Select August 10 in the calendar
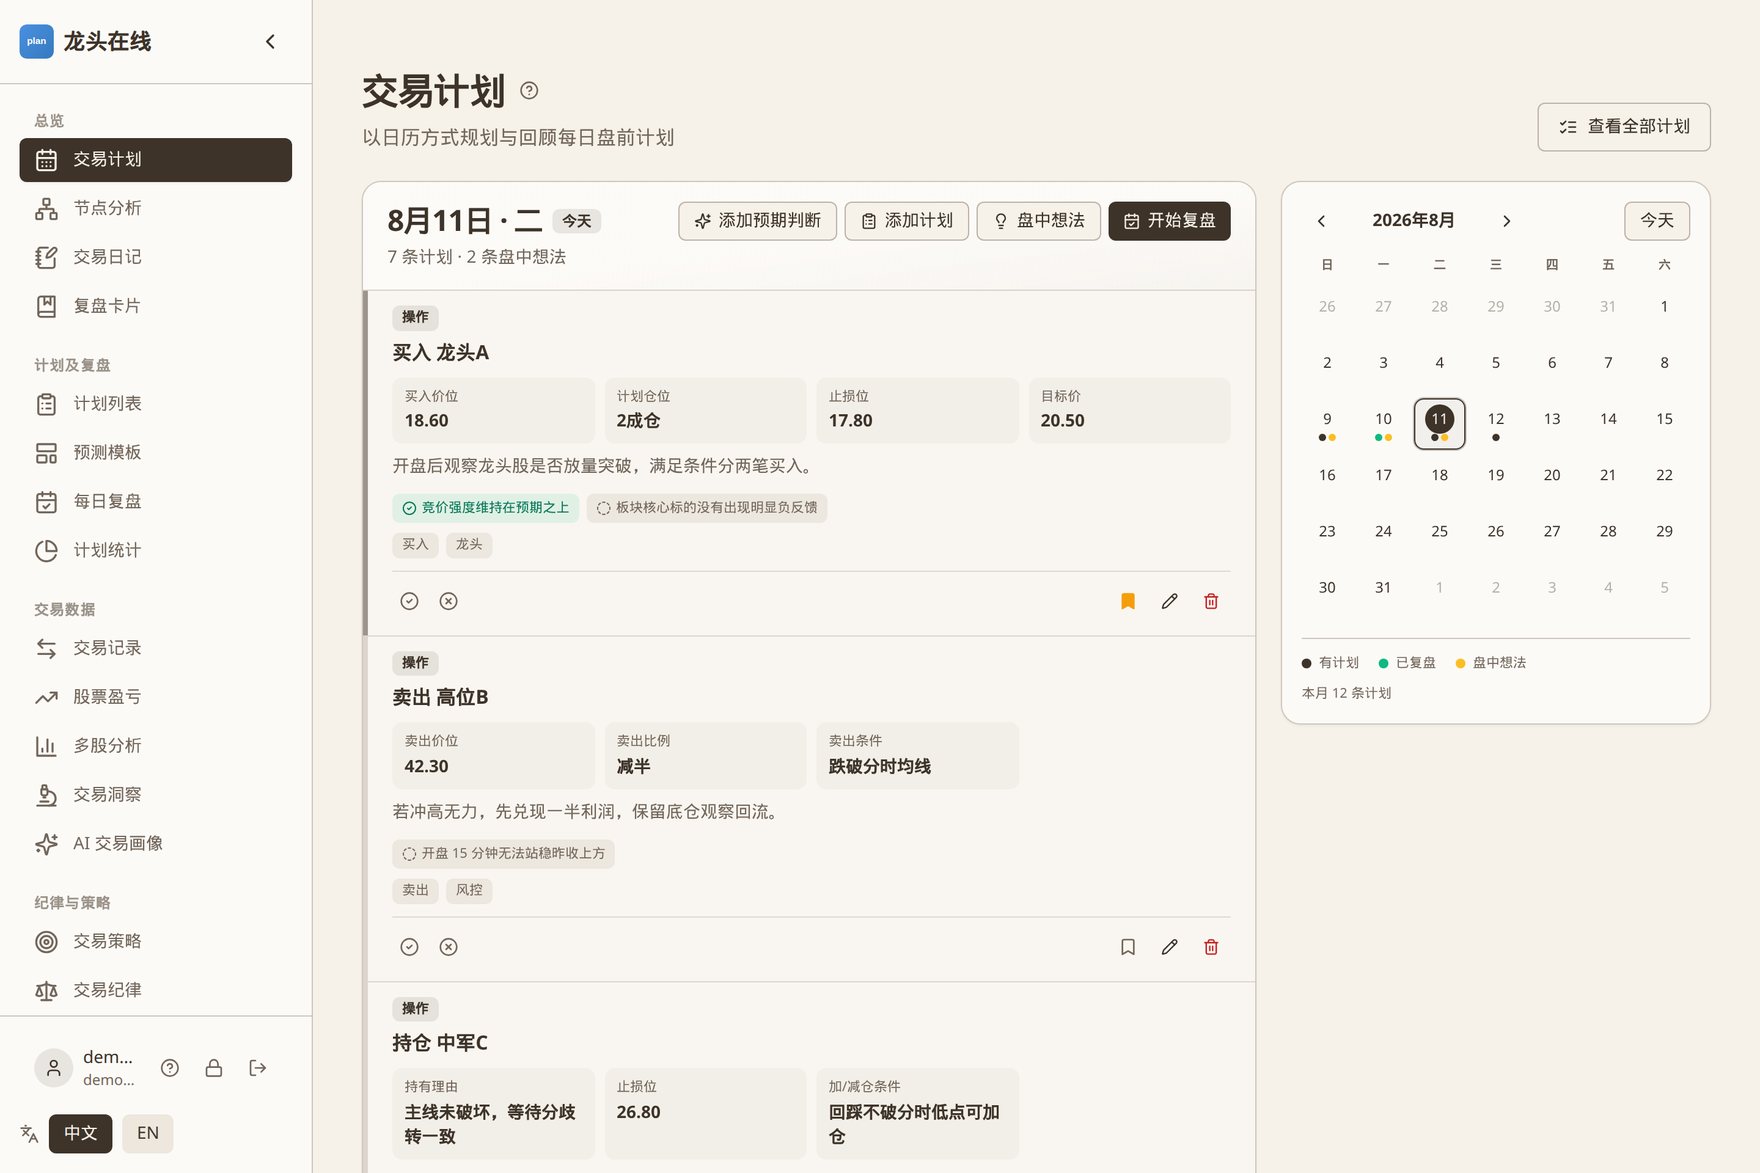Viewport: 1760px width, 1173px height. point(1383,424)
